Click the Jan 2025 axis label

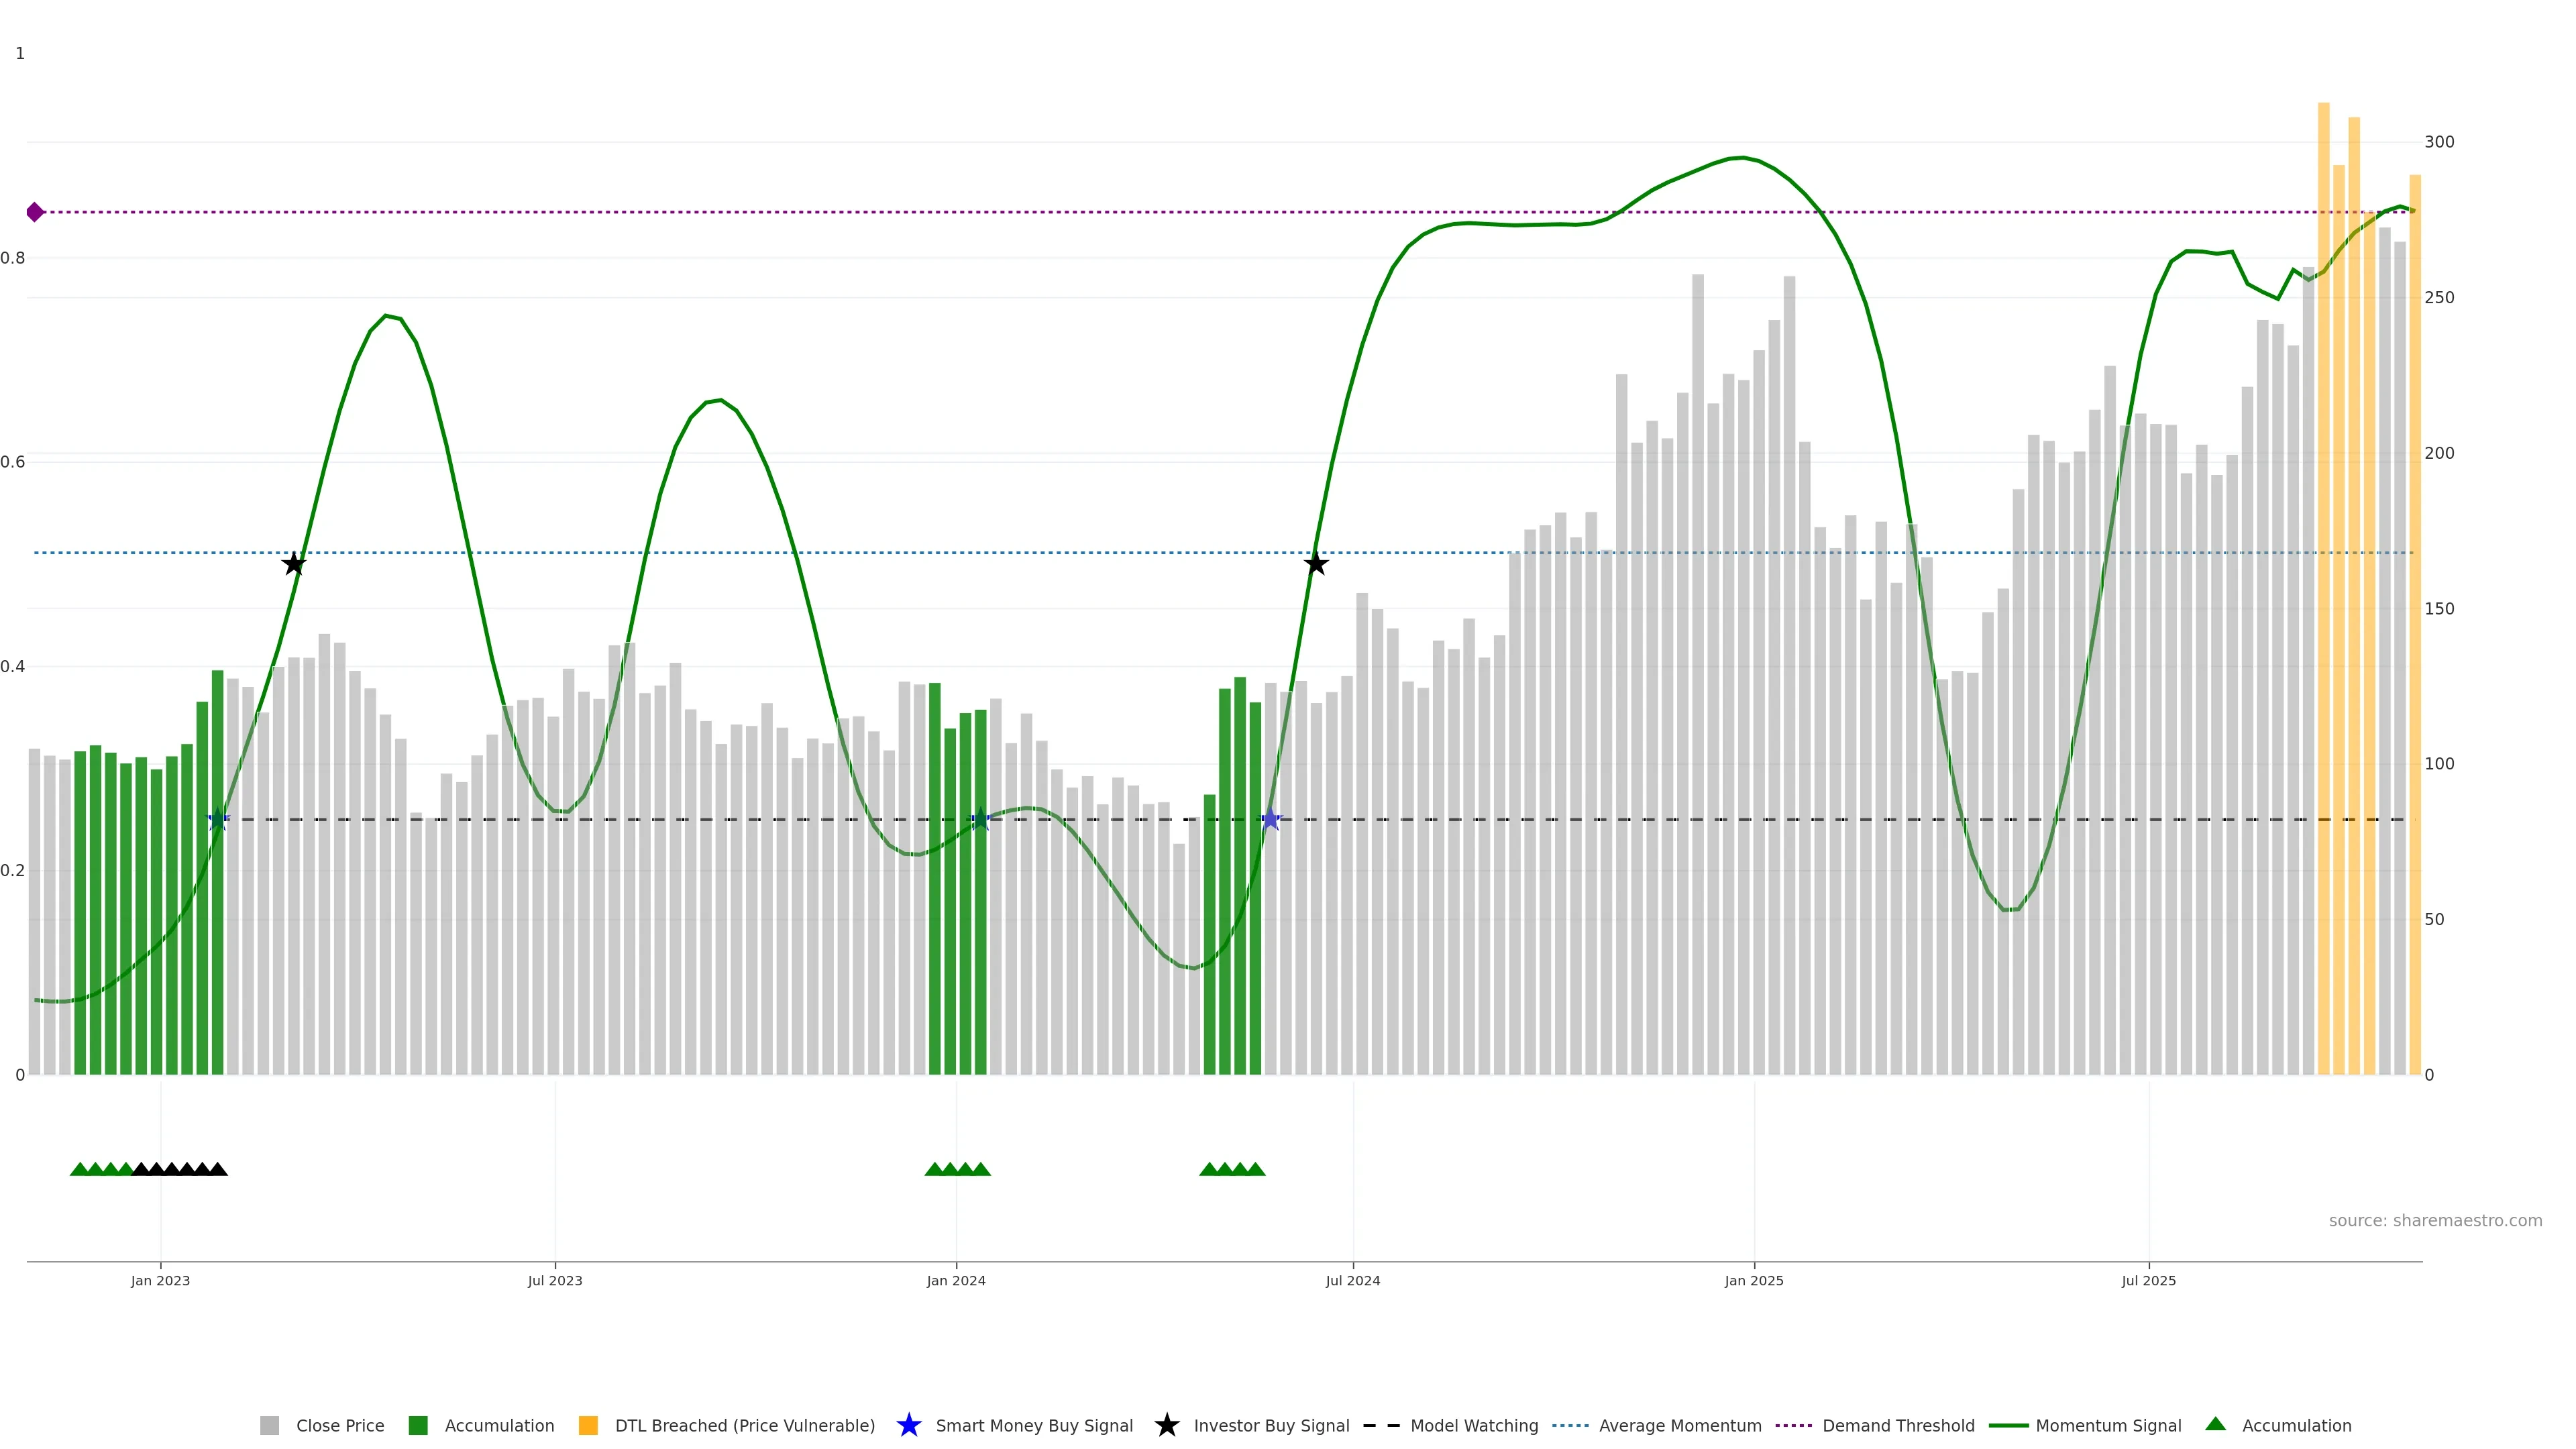[x=1753, y=1281]
